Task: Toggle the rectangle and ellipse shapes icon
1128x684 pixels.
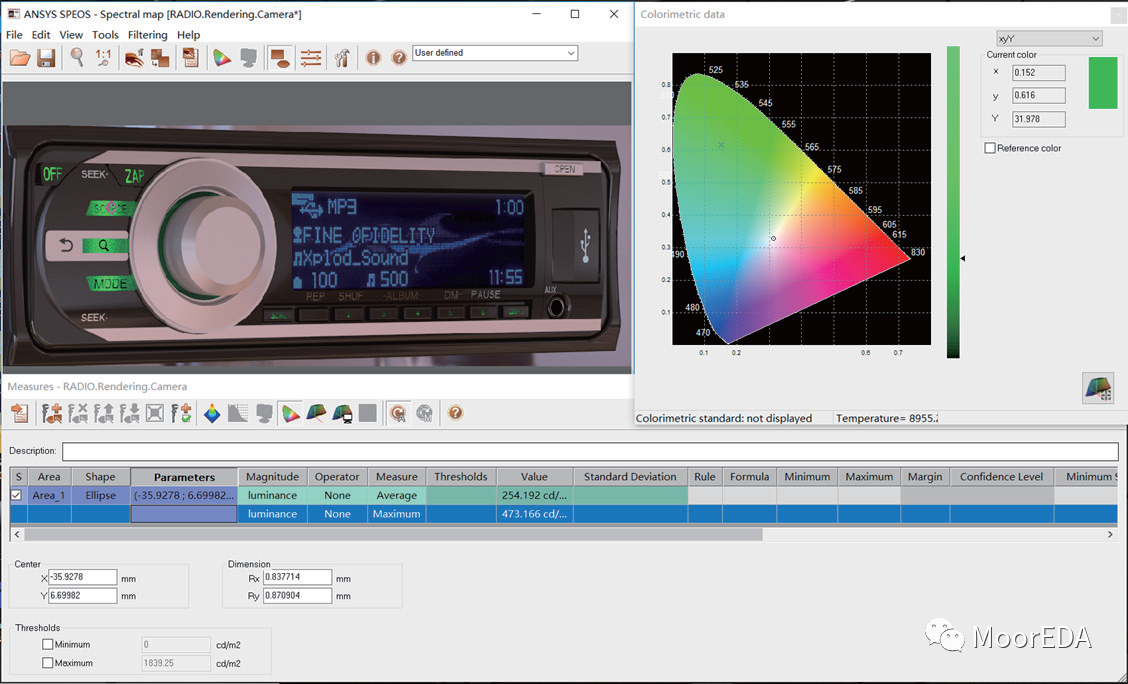Action: [280, 58]
